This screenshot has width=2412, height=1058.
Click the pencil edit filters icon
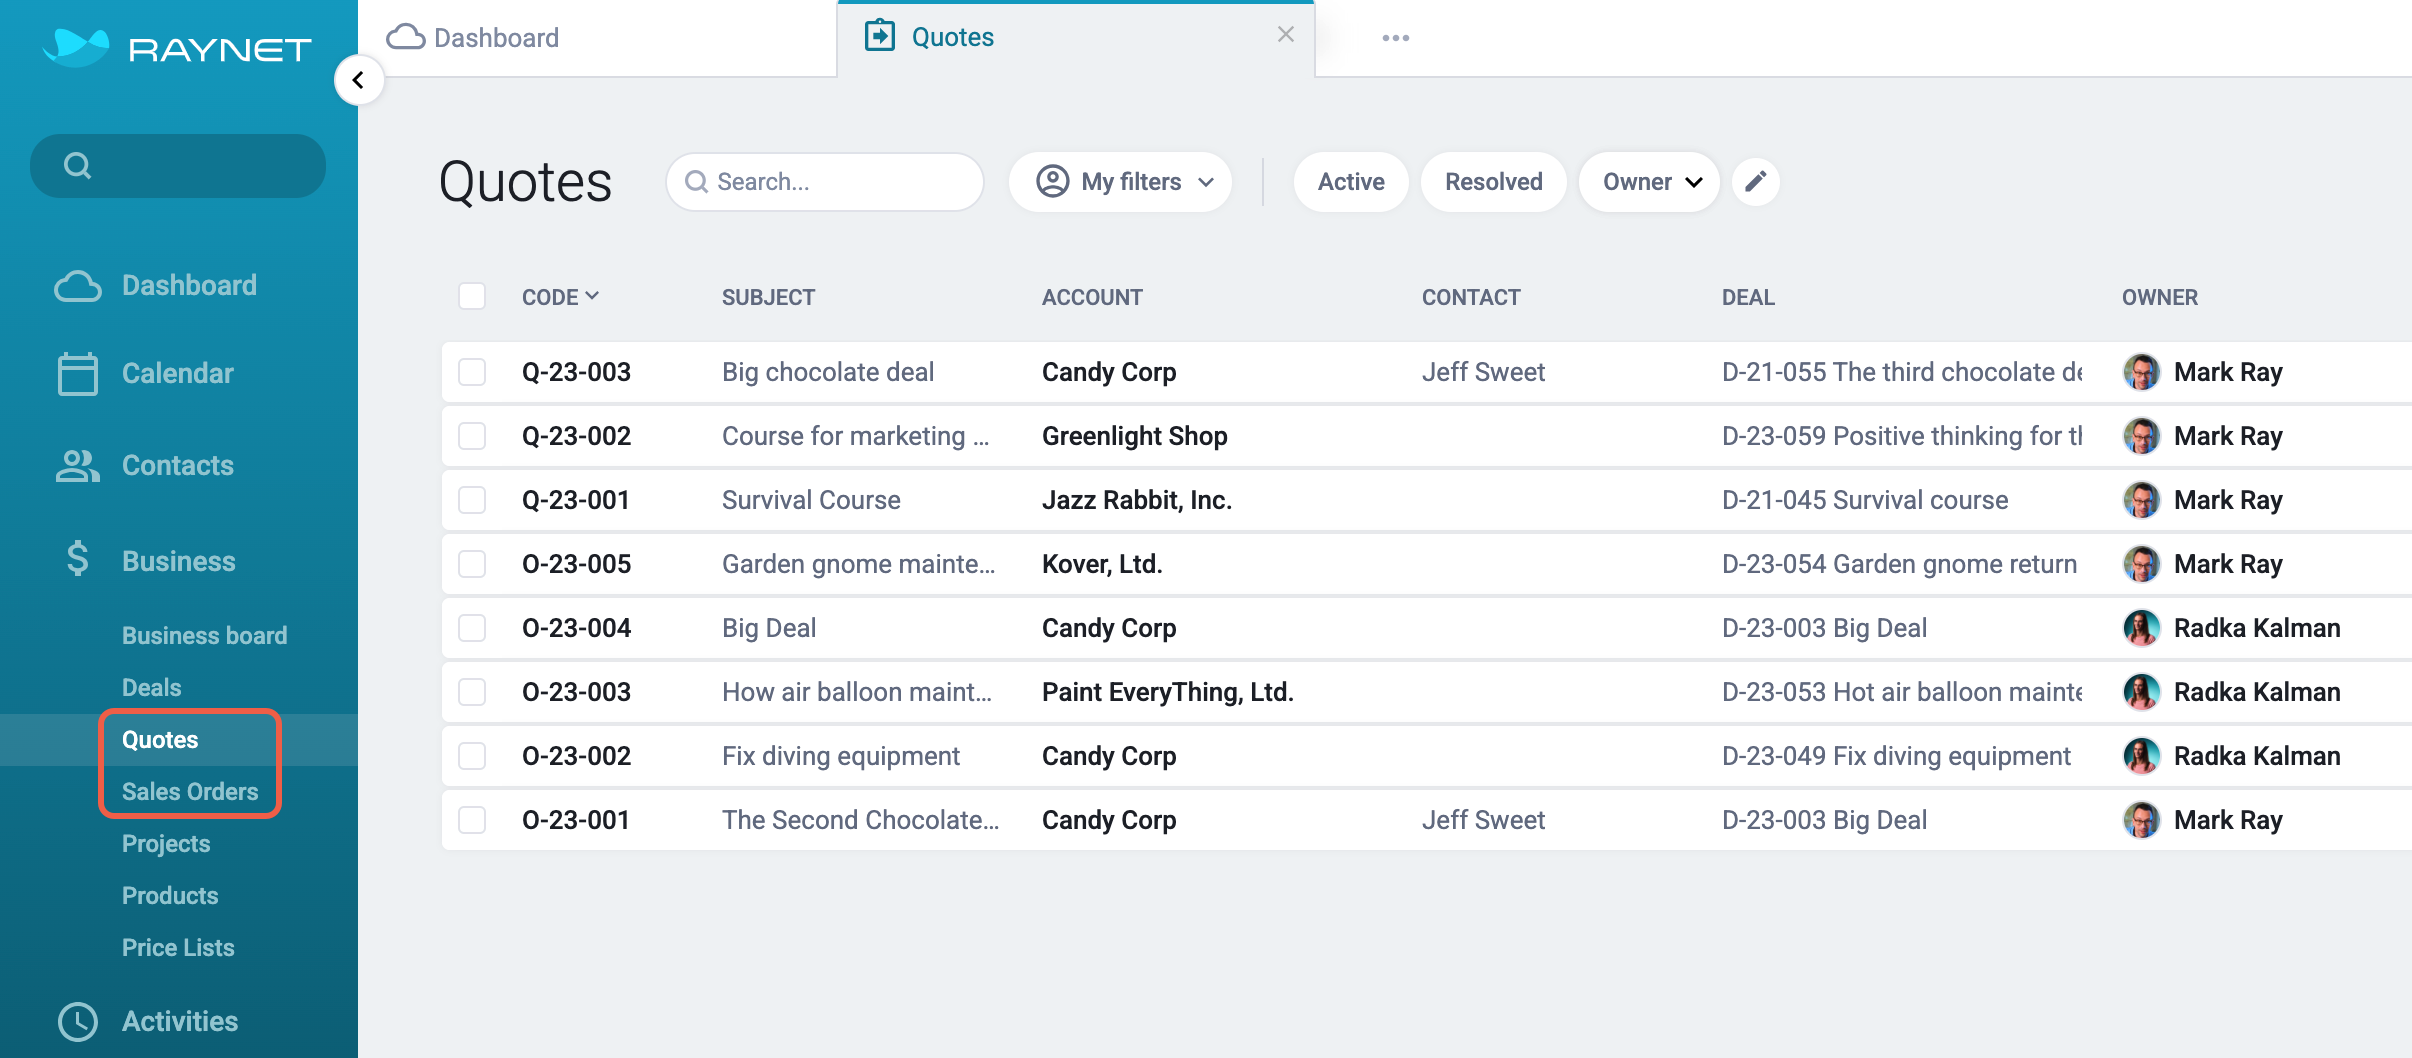tap(1755, 182)
